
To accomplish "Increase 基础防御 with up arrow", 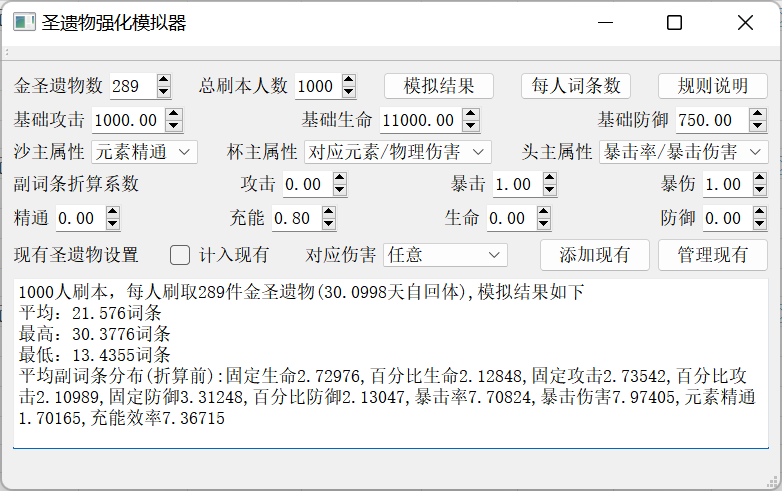I will tap(758, 114).
